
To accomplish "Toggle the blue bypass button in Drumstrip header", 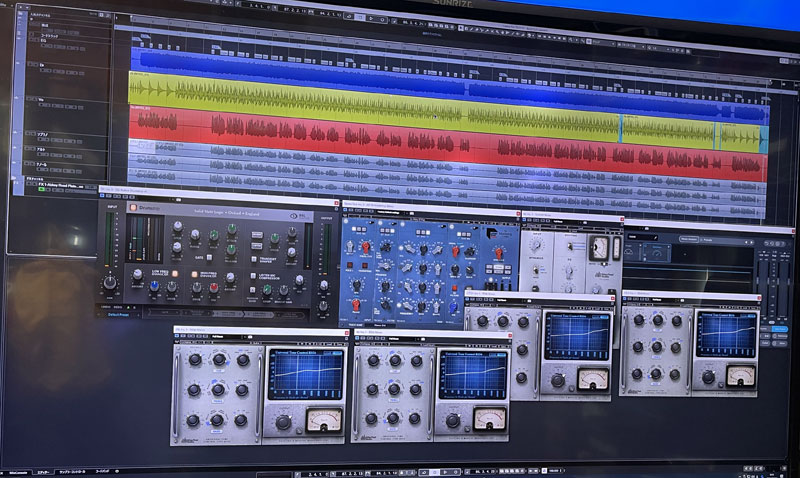I will [103, 196].
